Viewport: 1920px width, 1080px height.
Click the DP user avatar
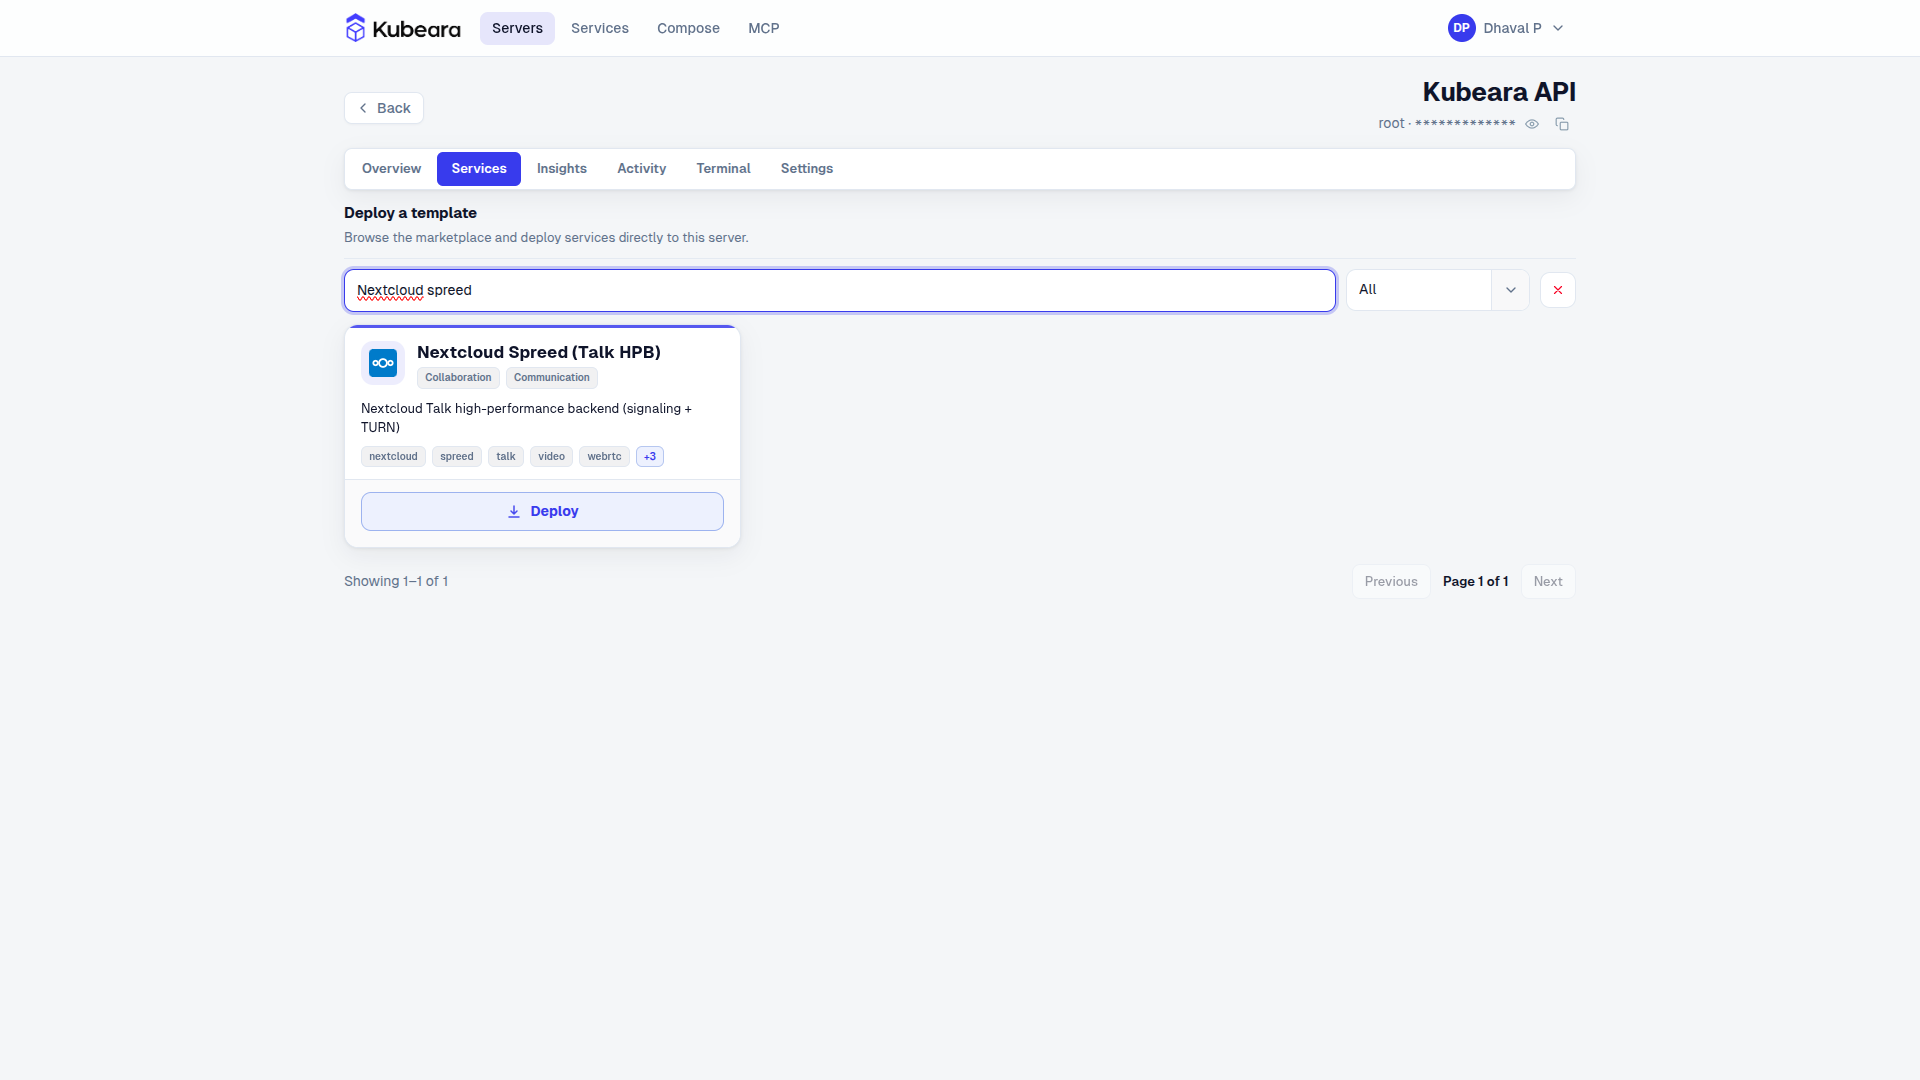point(1462,28)
